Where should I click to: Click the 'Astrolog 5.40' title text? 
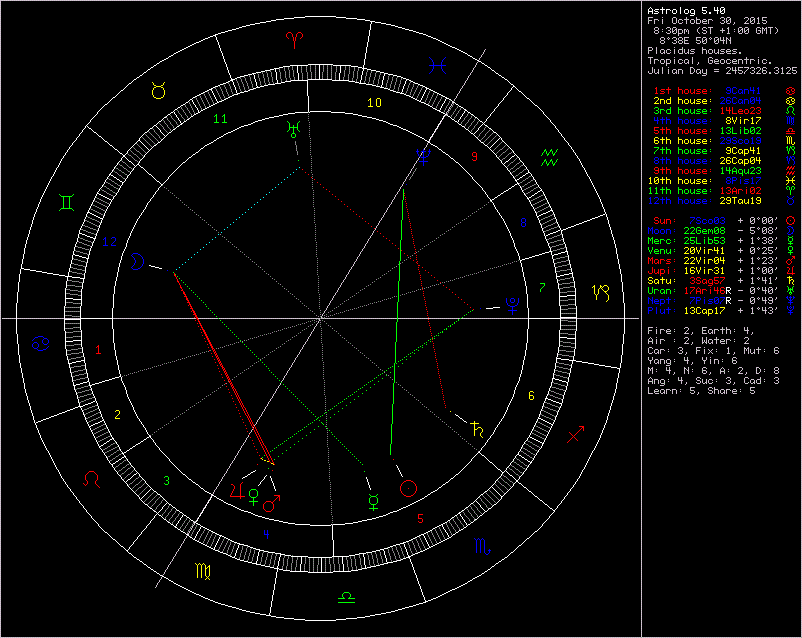tap(686, 10)
